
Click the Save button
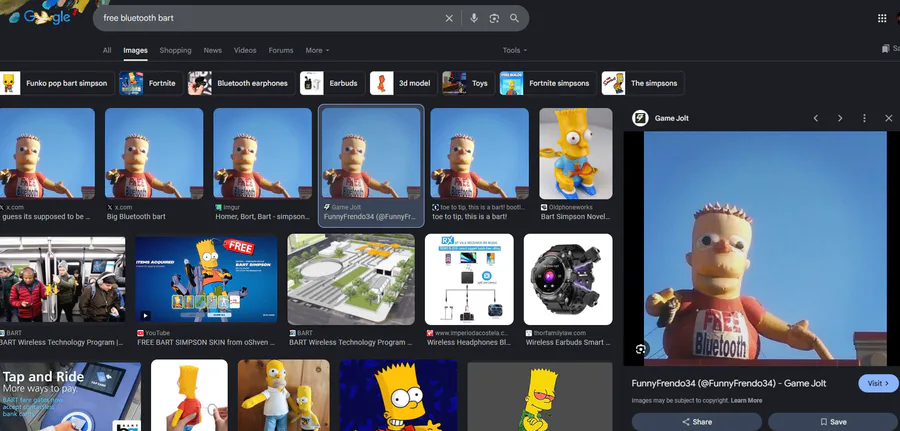(833, 422)
